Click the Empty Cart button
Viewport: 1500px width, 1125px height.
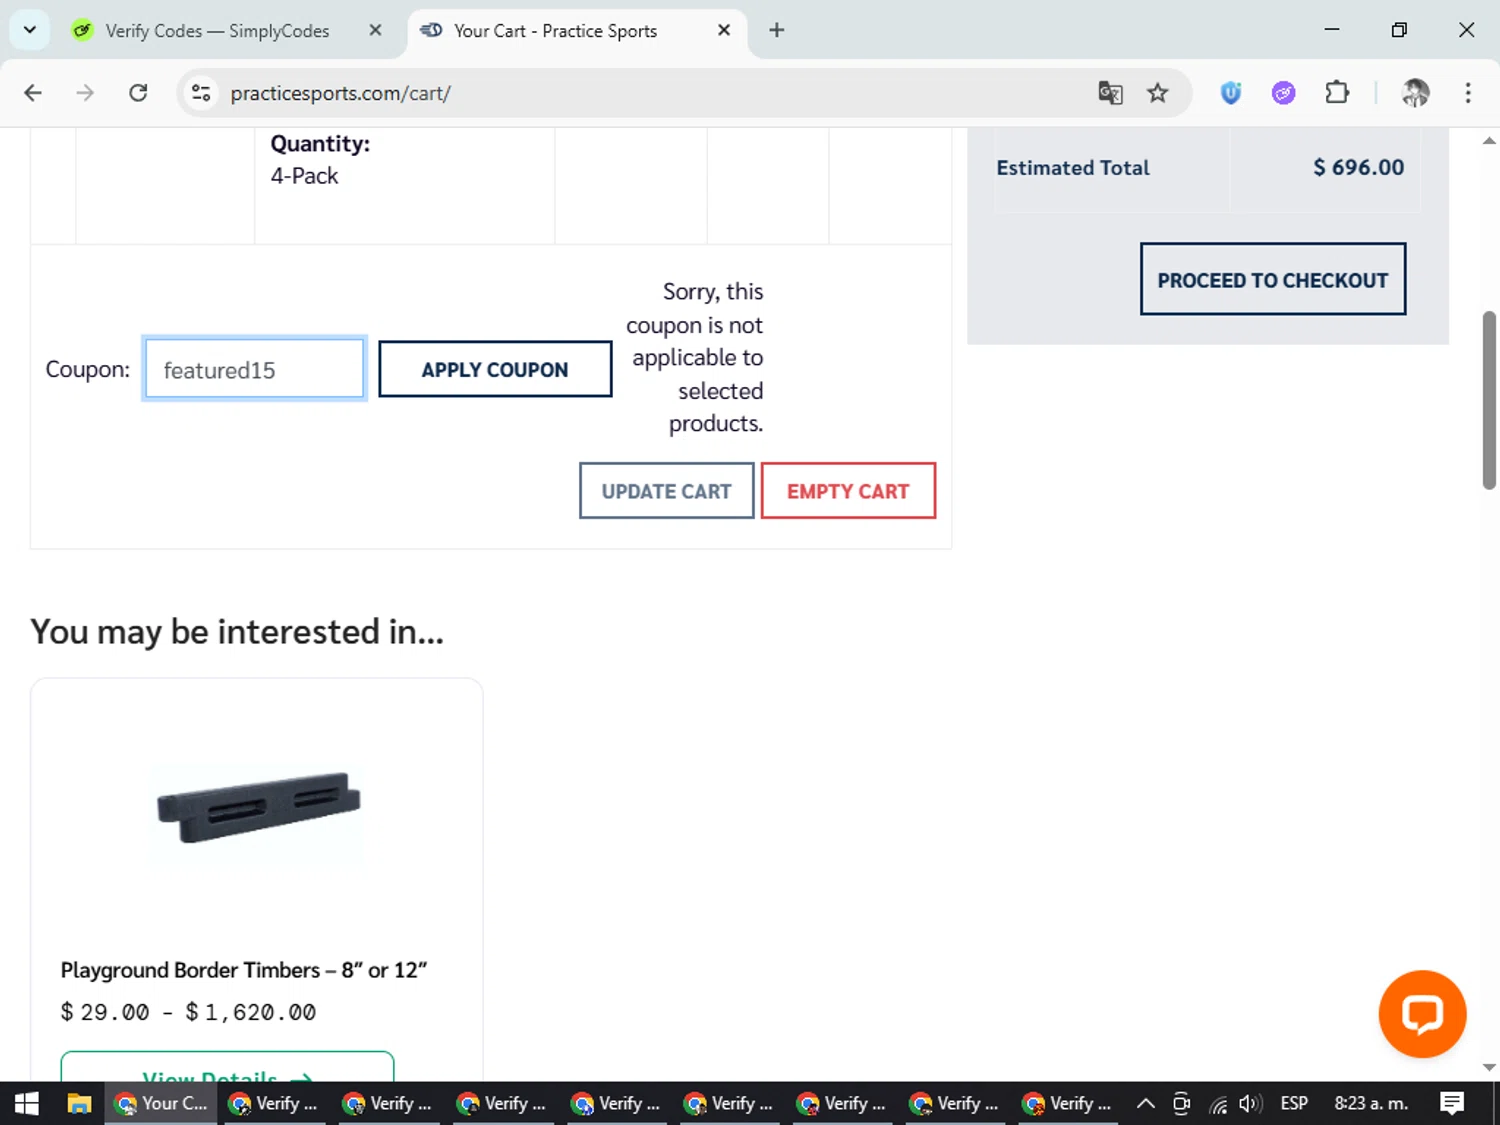coord(848,491)
